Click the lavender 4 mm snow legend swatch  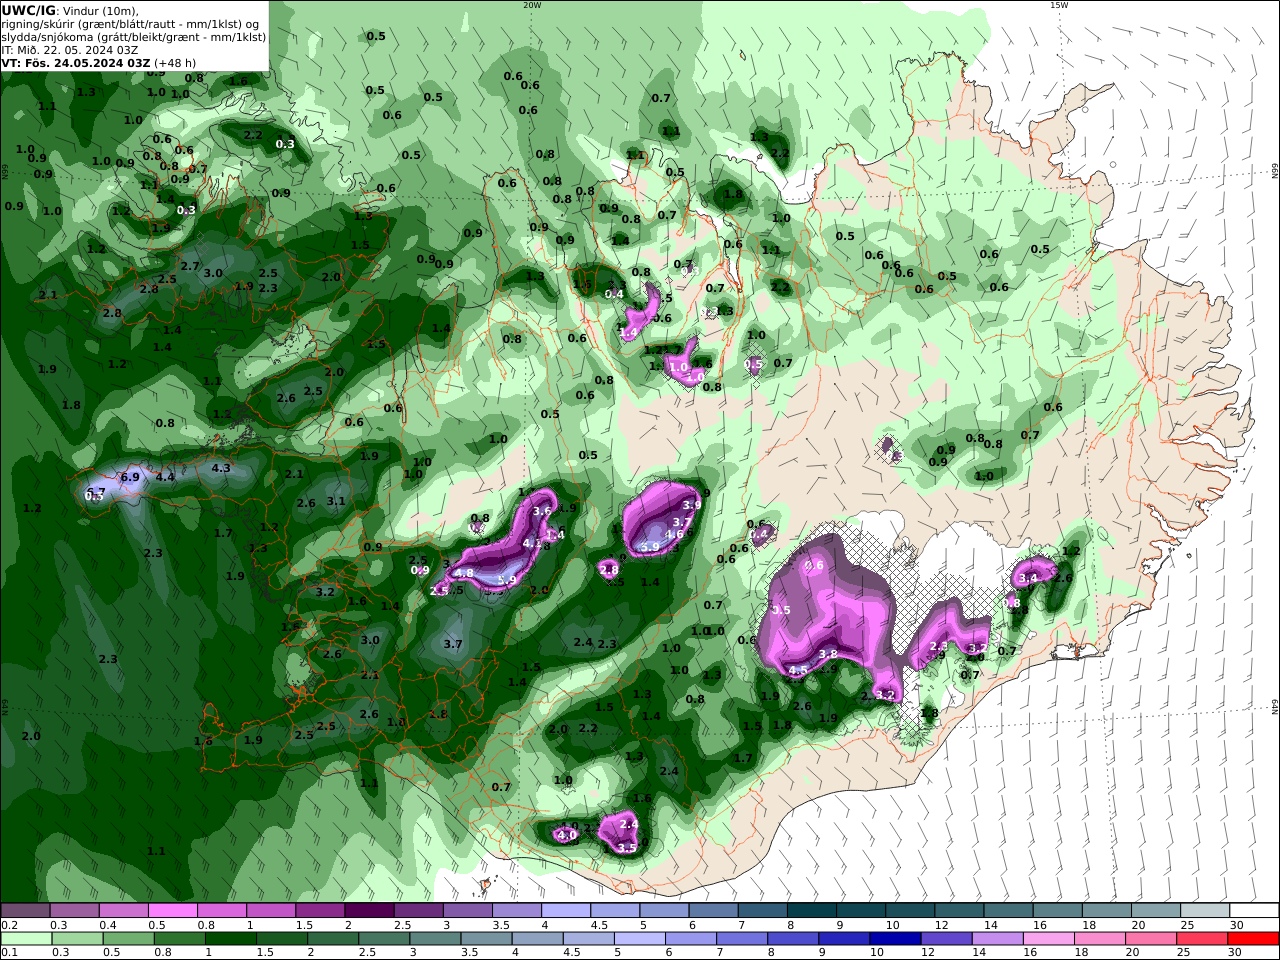point(565,911)
